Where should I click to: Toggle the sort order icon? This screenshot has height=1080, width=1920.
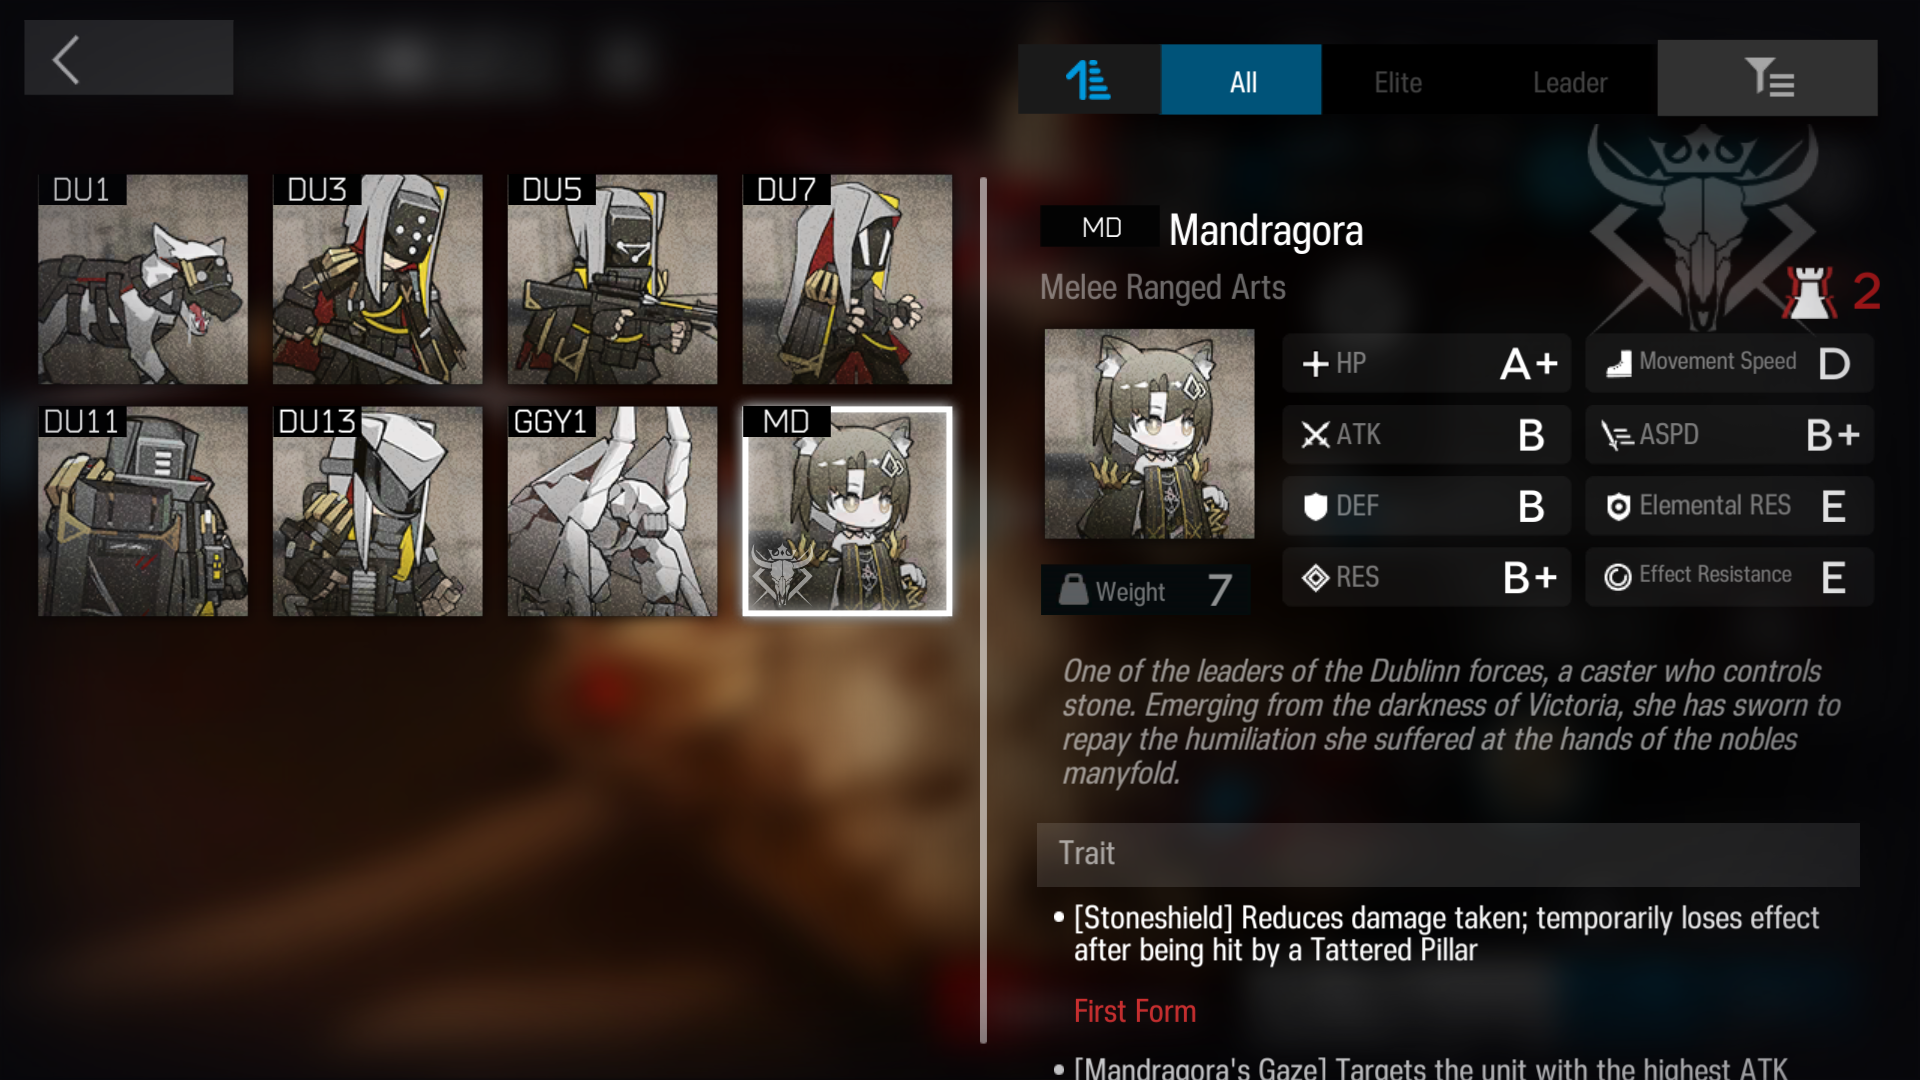(1088, 80)
